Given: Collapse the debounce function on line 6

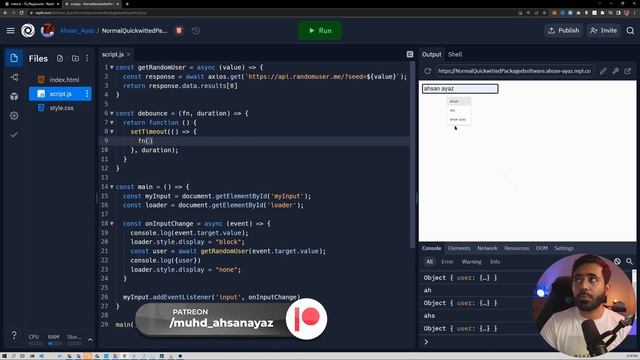Looking at the screenshot, I should pos(112,113).
